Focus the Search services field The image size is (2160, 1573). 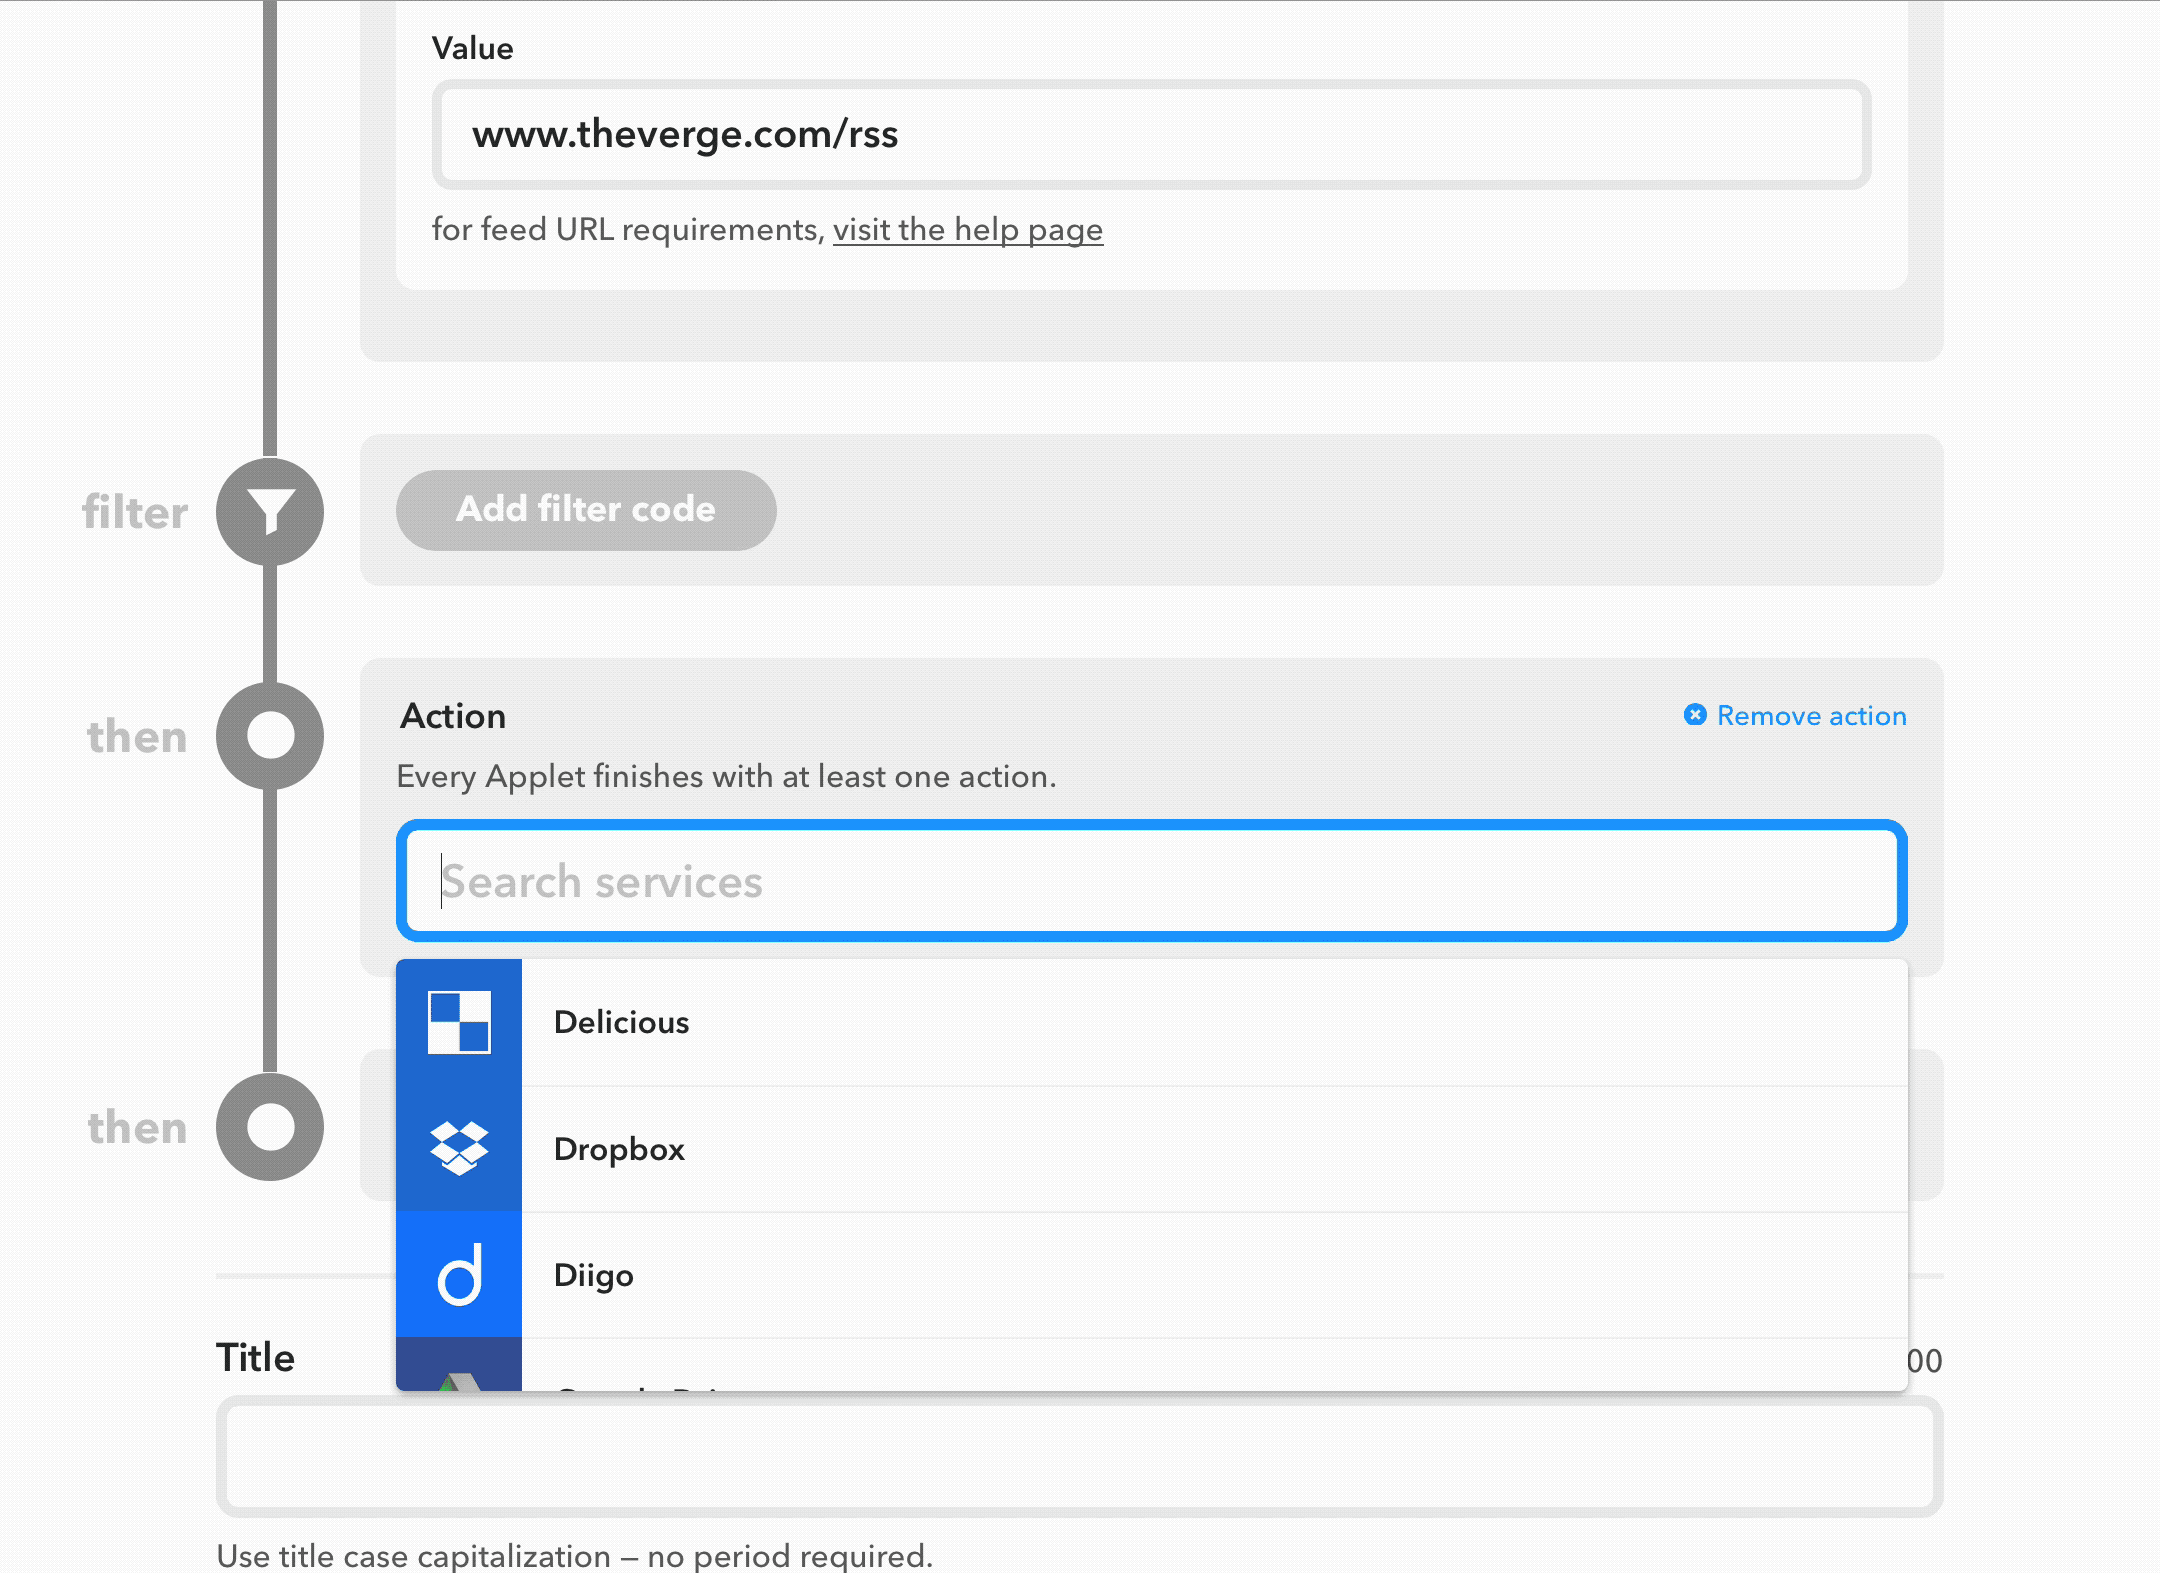[x=1152, y=881]
